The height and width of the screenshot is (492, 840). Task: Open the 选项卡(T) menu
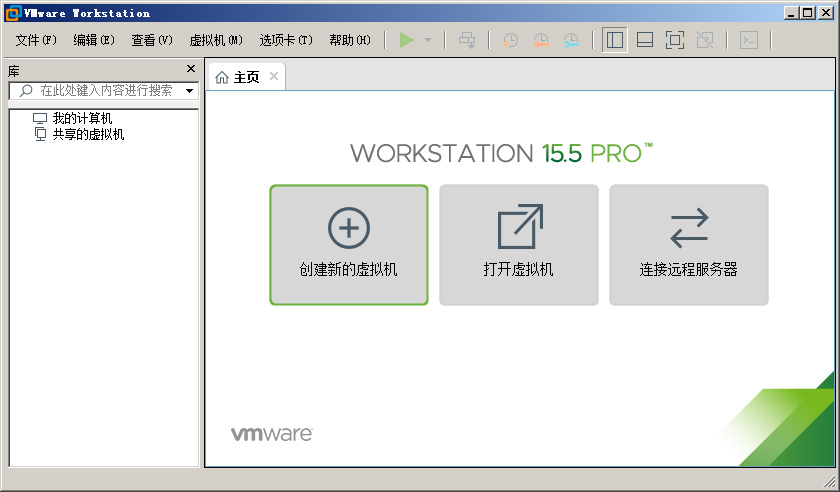pos(286,40)
